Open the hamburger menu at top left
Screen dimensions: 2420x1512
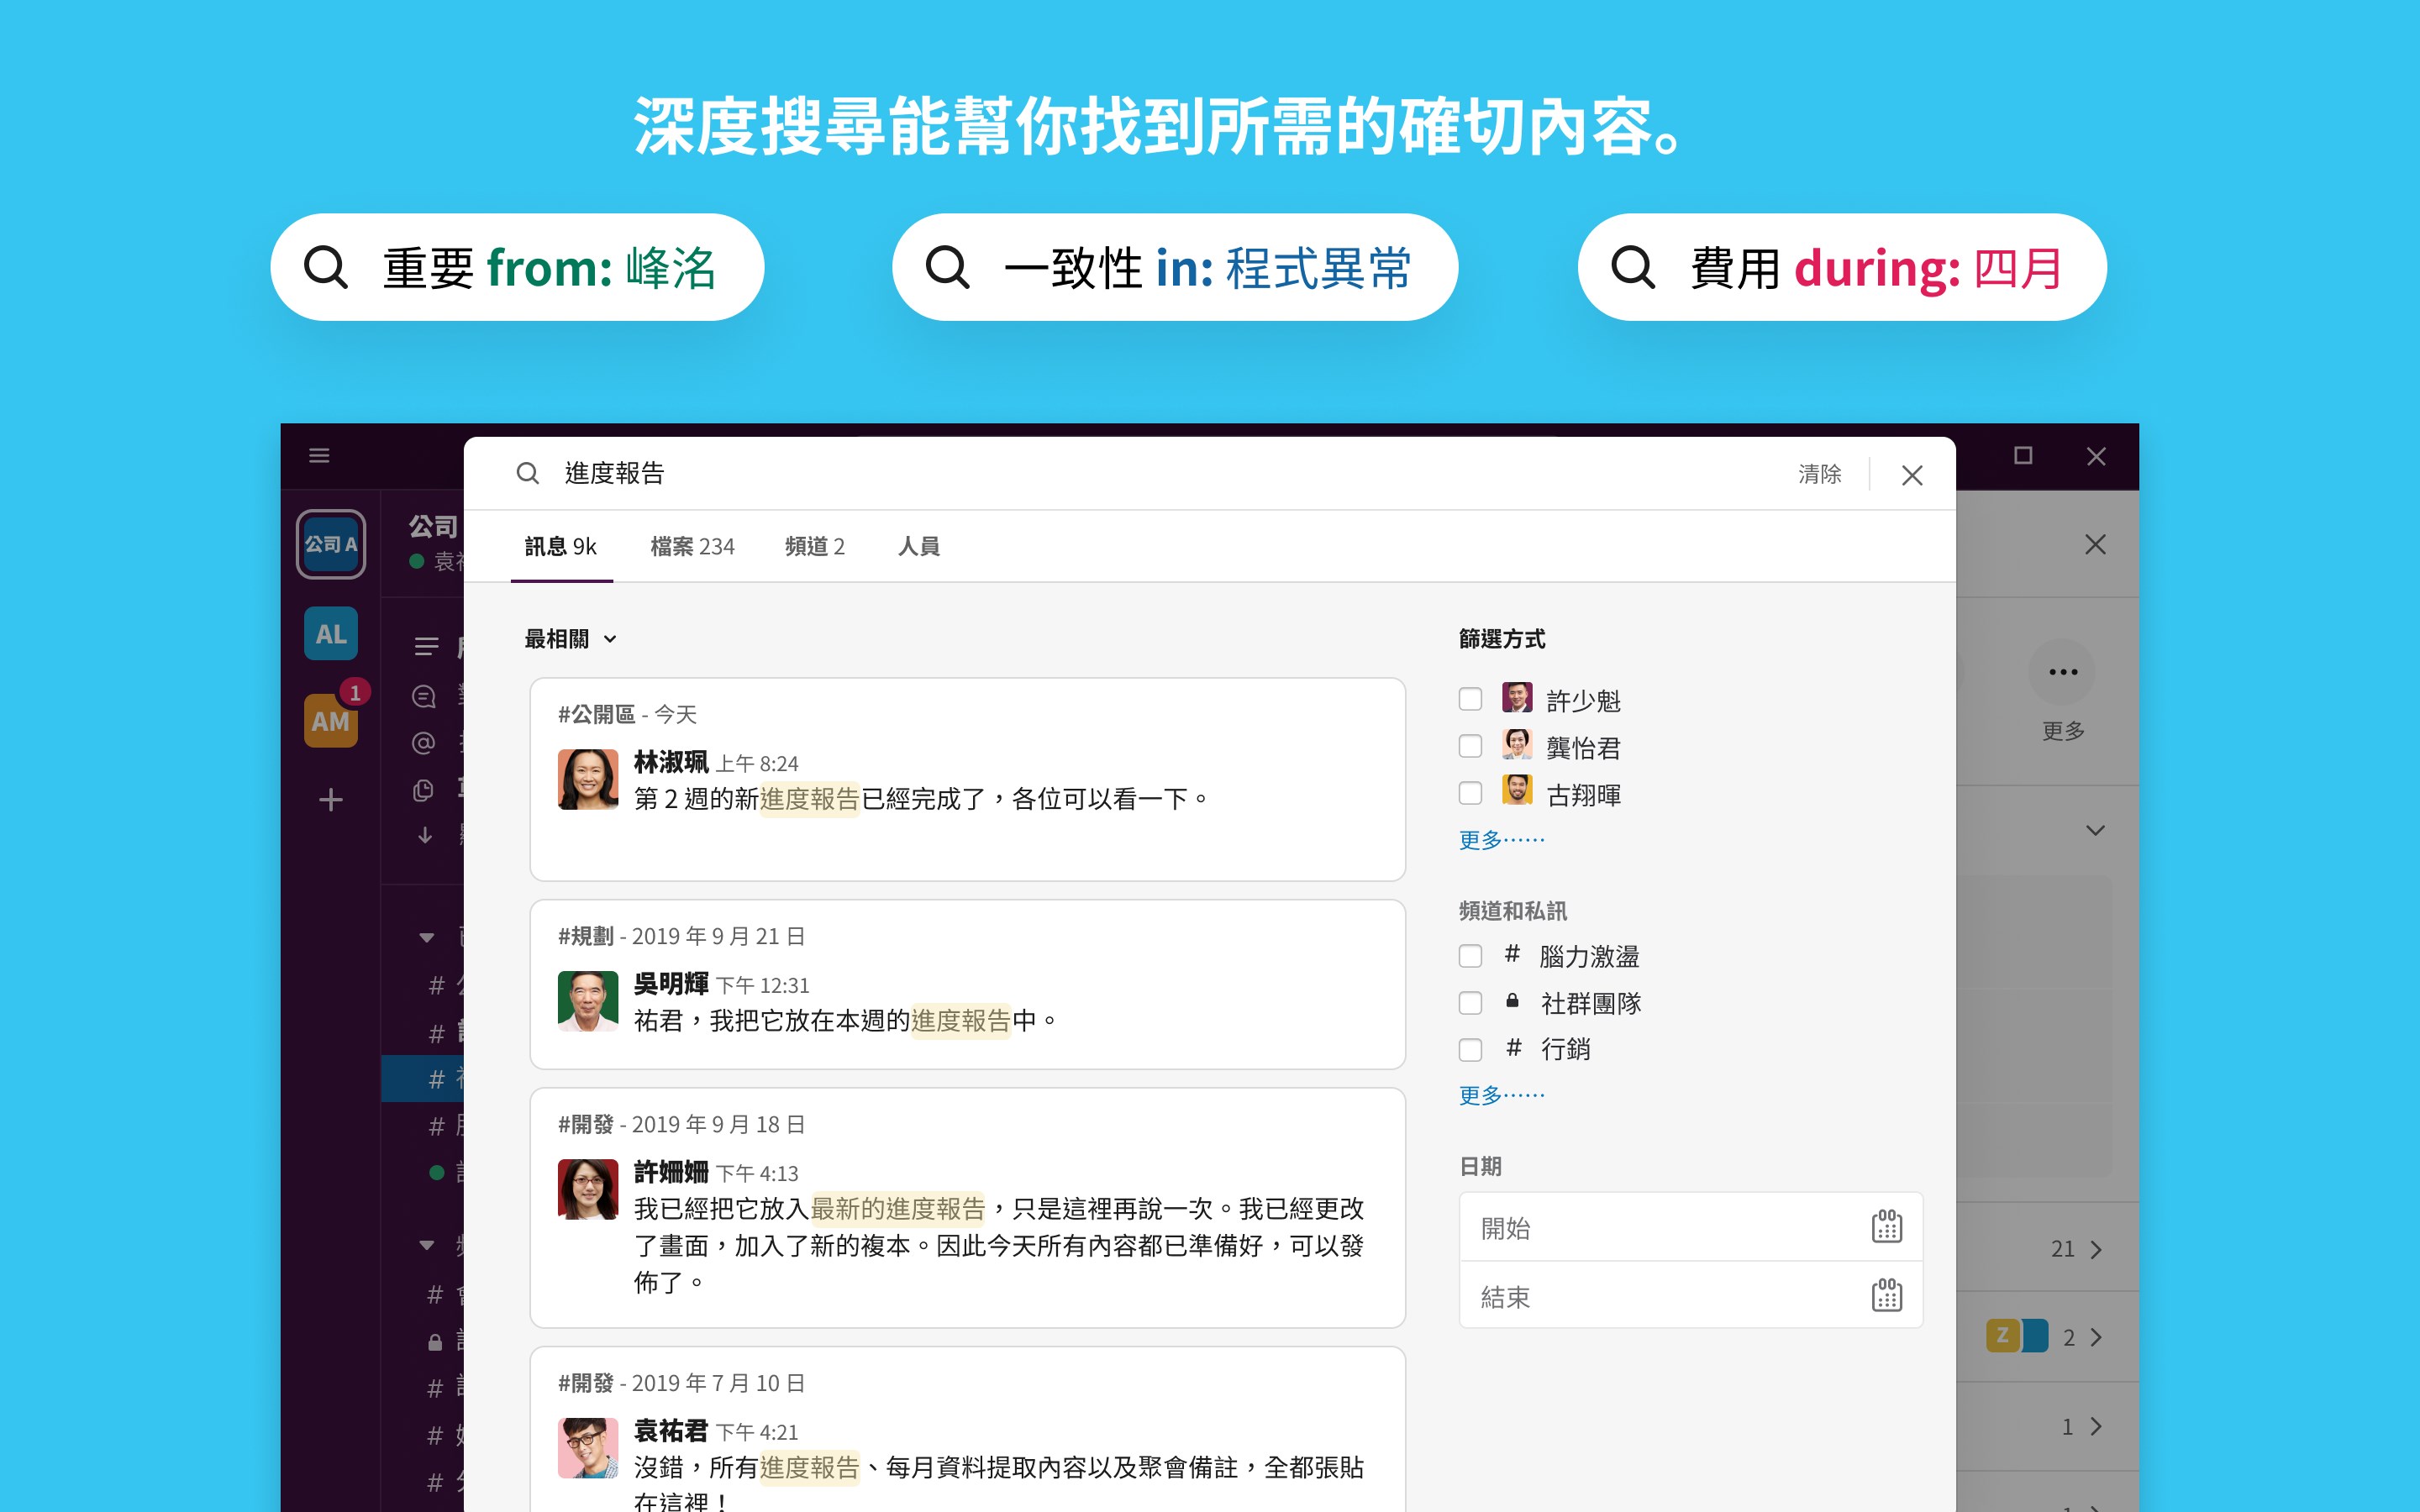pyautogui.click(x=319, y=455)
